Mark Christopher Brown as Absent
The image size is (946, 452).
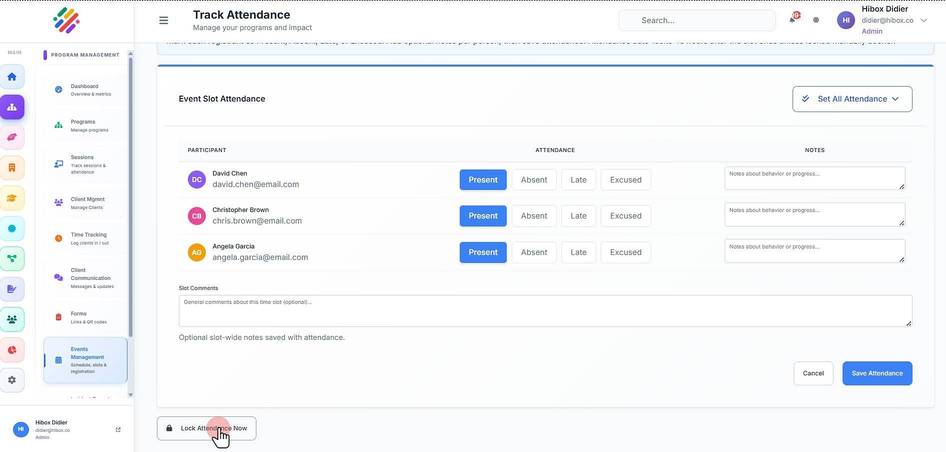coord(534,216)
